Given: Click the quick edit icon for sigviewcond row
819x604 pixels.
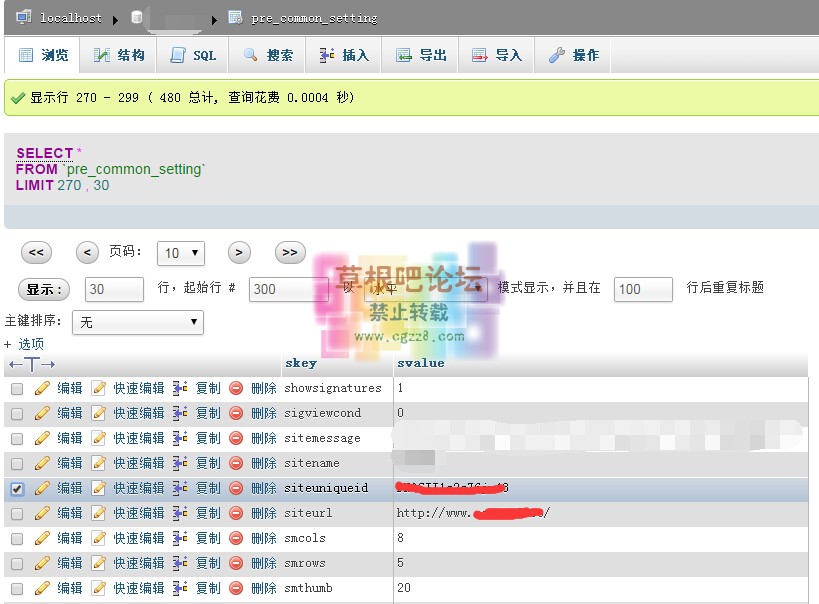Looking at the screenshot, I should [x=98, y=413].
